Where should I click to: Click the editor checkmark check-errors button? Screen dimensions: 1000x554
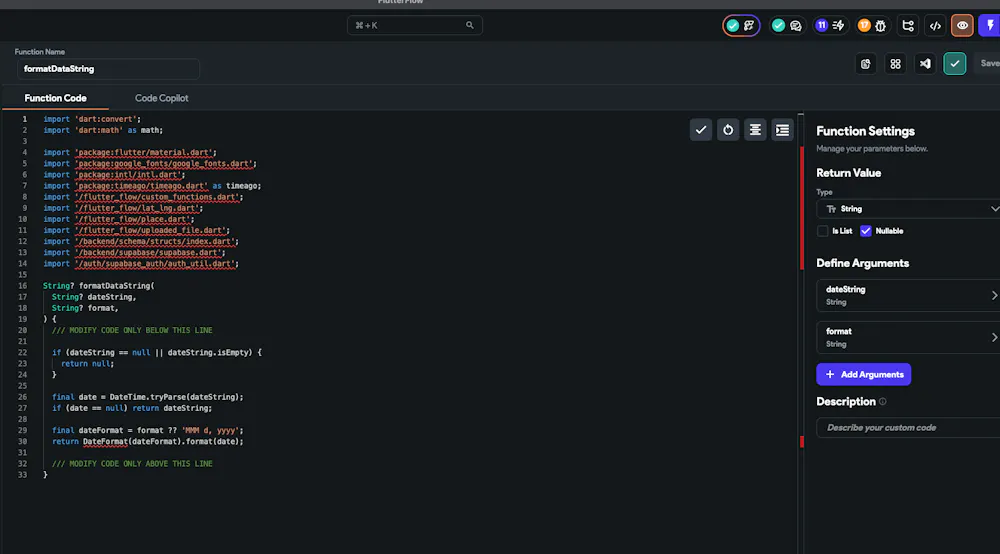701,130
